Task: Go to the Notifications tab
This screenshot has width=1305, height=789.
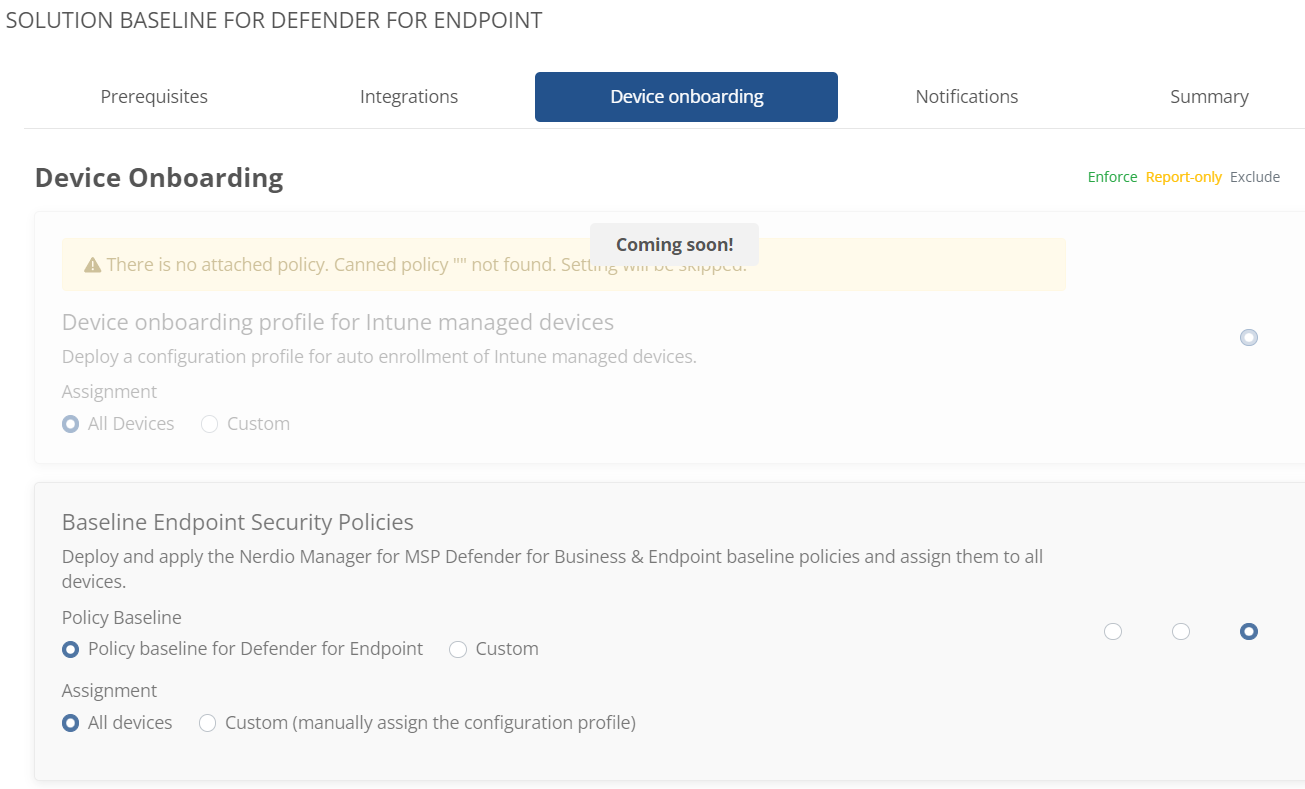Action: click(x=967, y=97)
